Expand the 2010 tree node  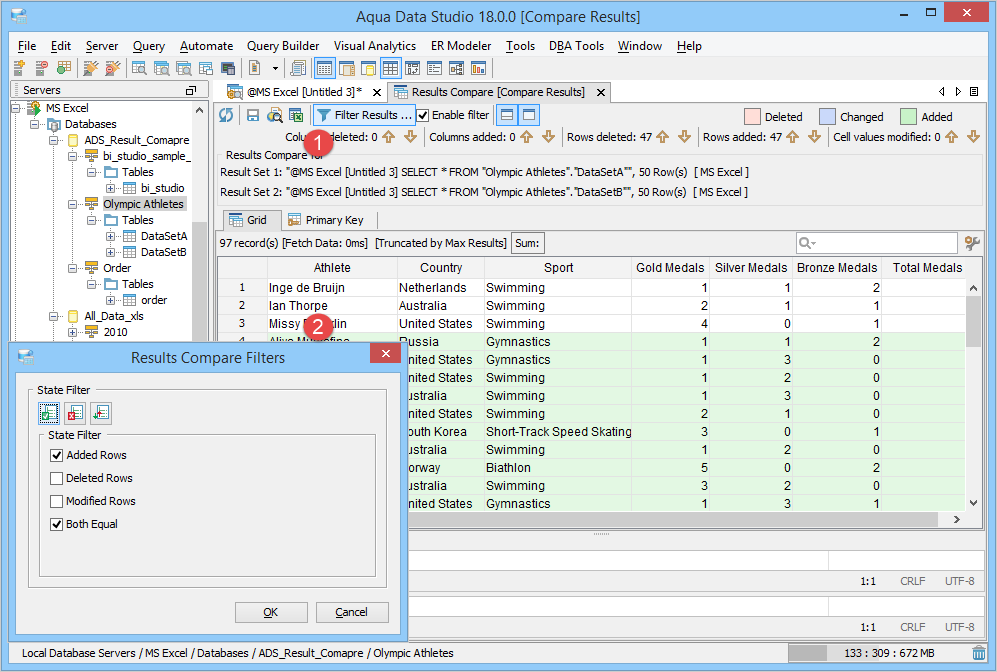coord(73,332)
